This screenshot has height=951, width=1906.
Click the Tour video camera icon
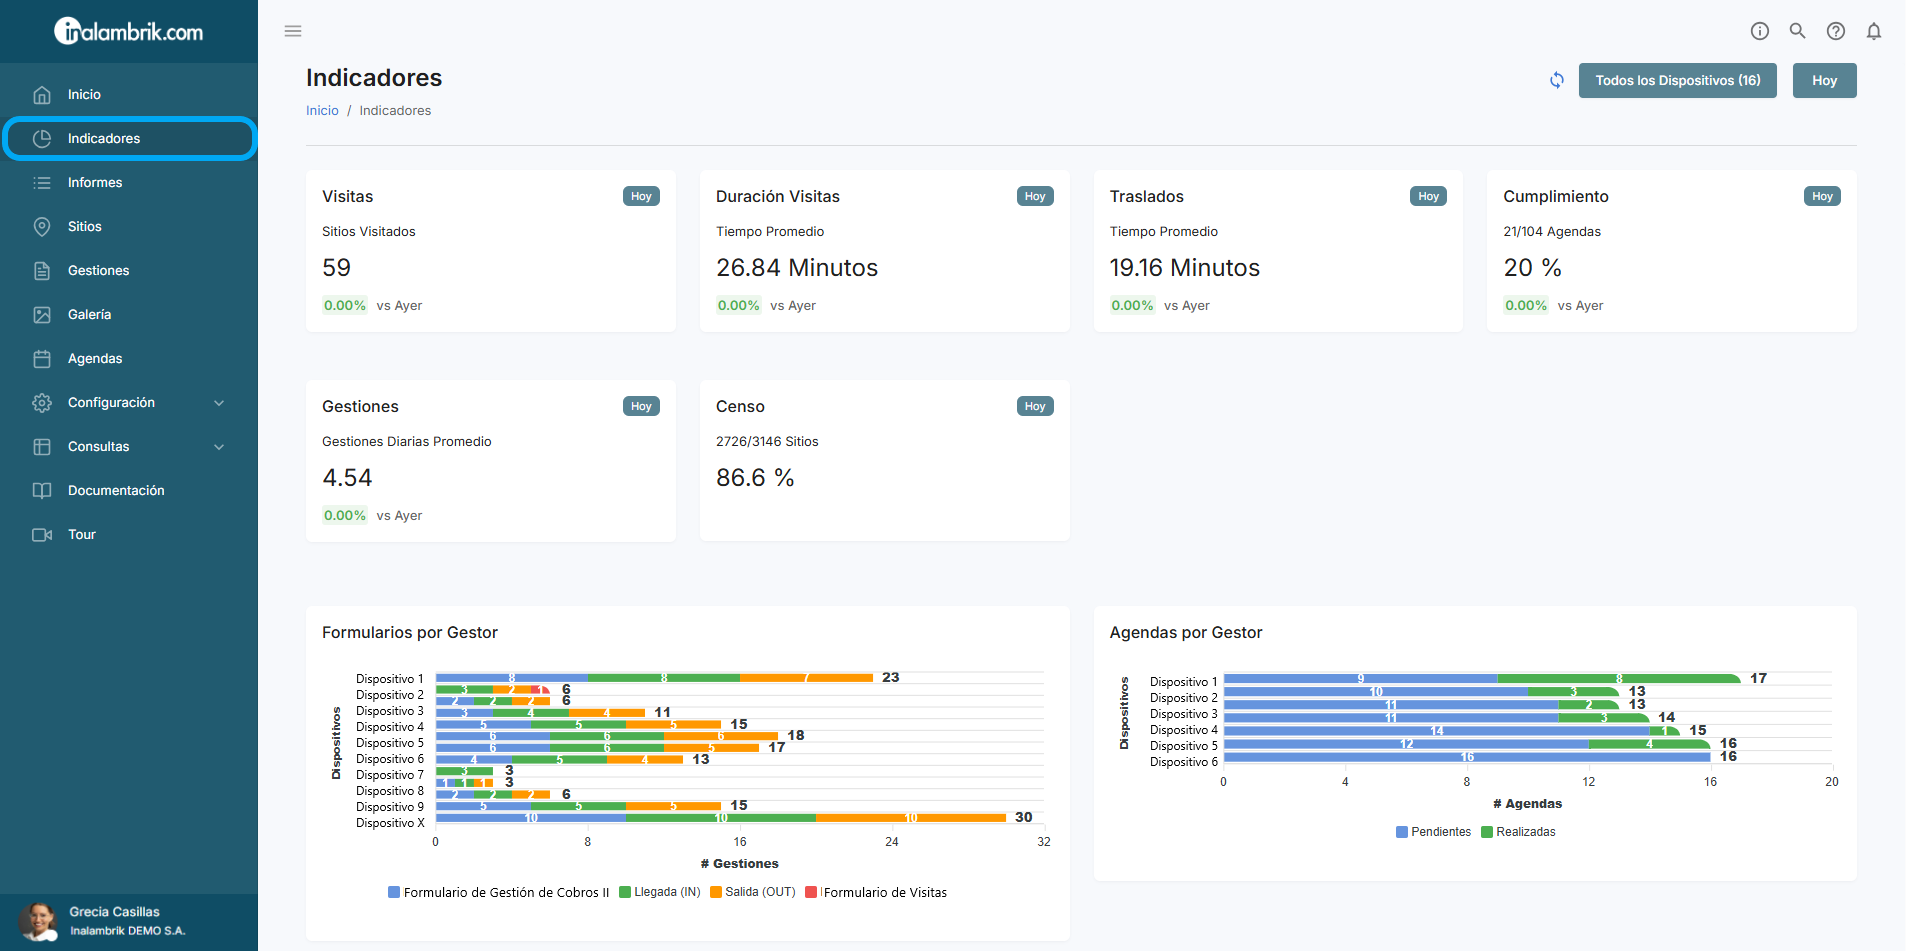[42, 534]
